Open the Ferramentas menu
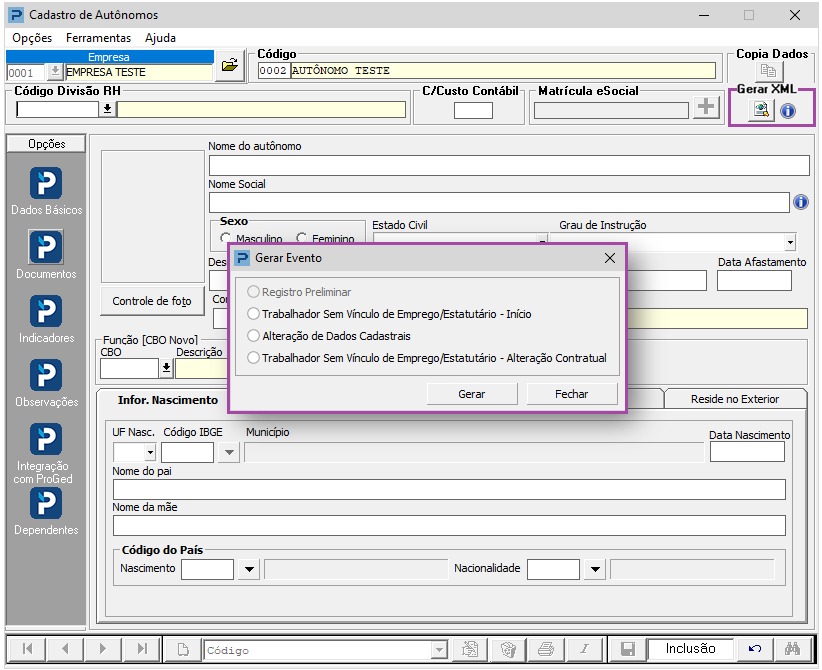Screen dimensions: 822x670 pos(99,38)
